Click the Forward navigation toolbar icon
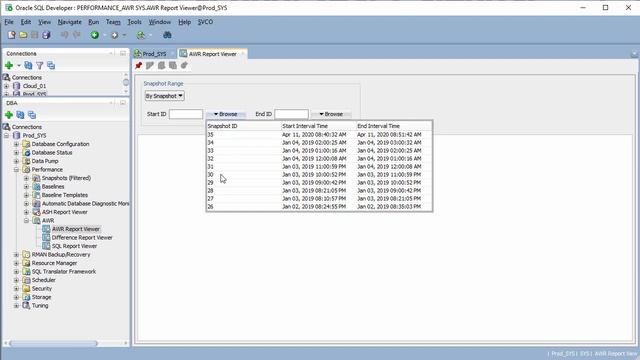This screenshot has width=640, height=360. [x=115, y=35]
